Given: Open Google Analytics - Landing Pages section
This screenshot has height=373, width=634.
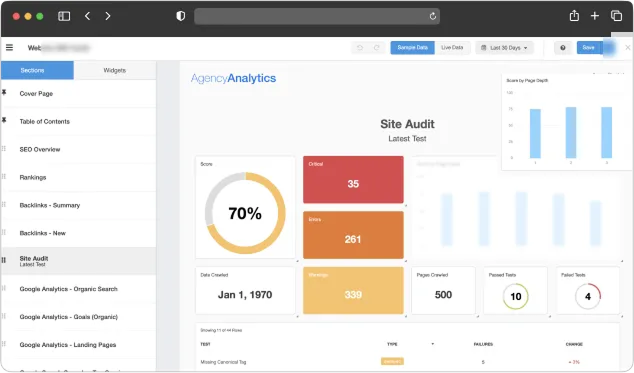Looking at the screenshot, I should click(78, 345).
